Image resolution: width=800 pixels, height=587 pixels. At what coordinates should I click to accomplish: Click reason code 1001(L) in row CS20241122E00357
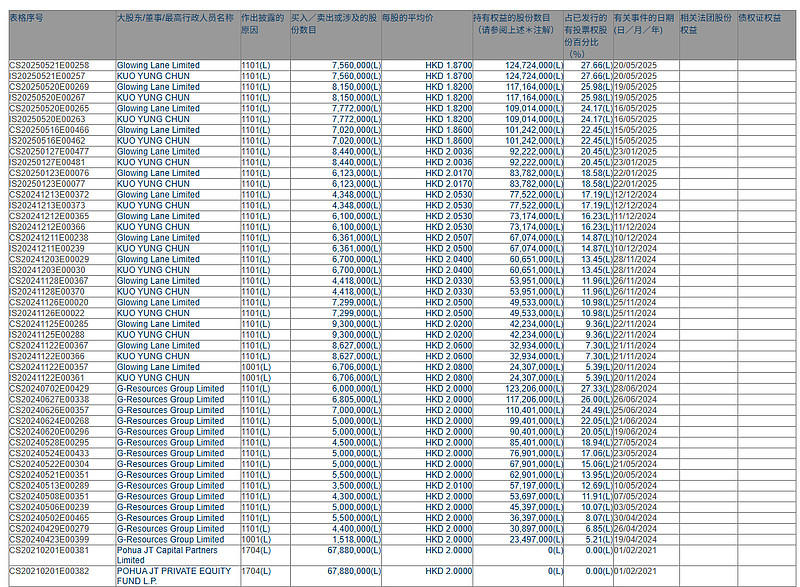click(x=256, y=367)
